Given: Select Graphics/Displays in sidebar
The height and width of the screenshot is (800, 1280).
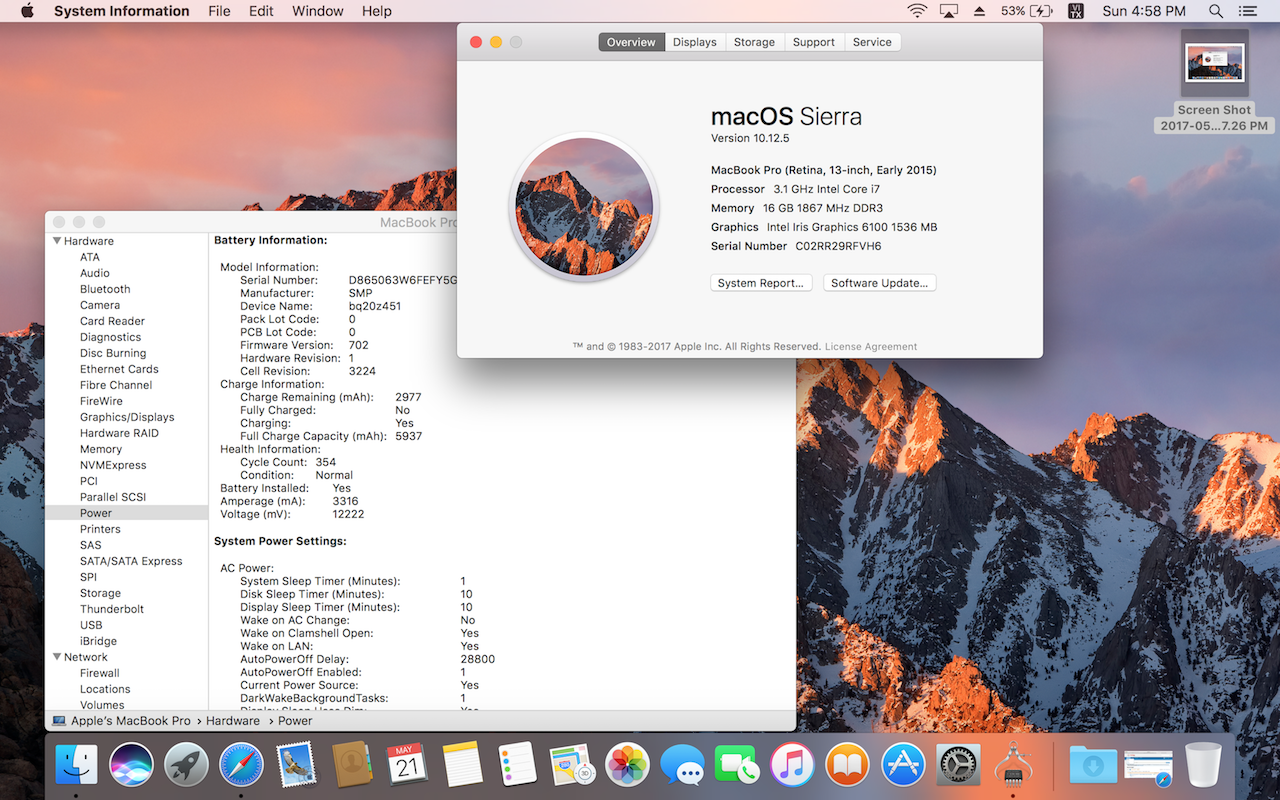Looking at the screenshot, I should [x=127, y=417].
